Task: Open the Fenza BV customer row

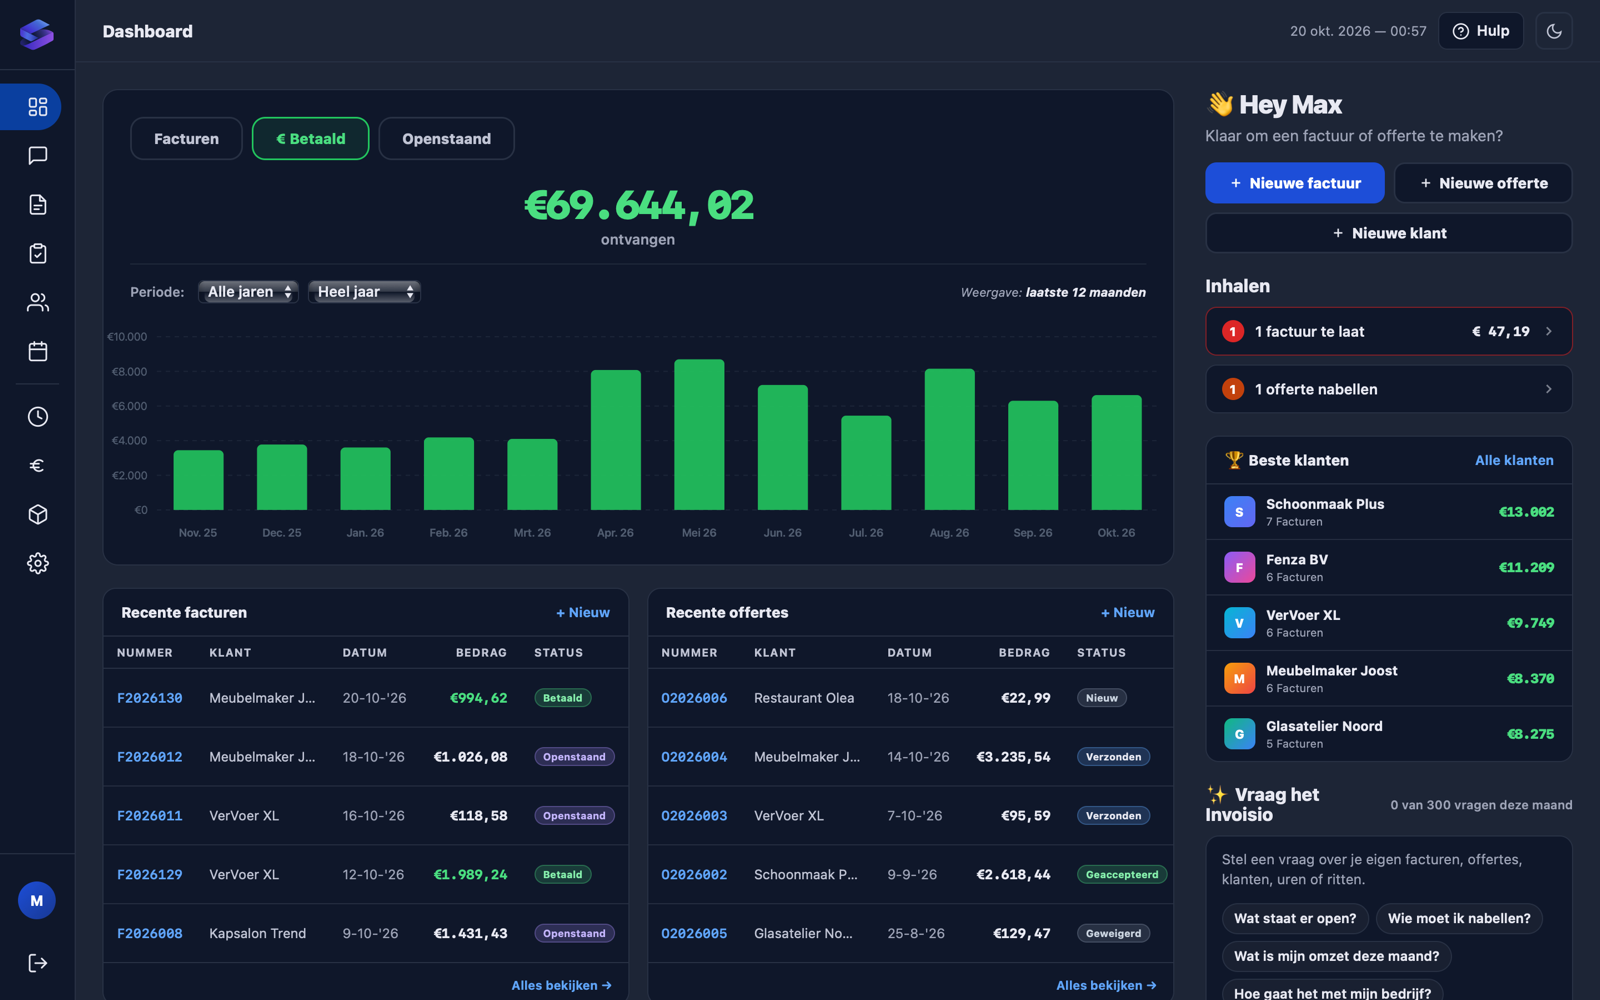Action: click(x=1389, y=568)
